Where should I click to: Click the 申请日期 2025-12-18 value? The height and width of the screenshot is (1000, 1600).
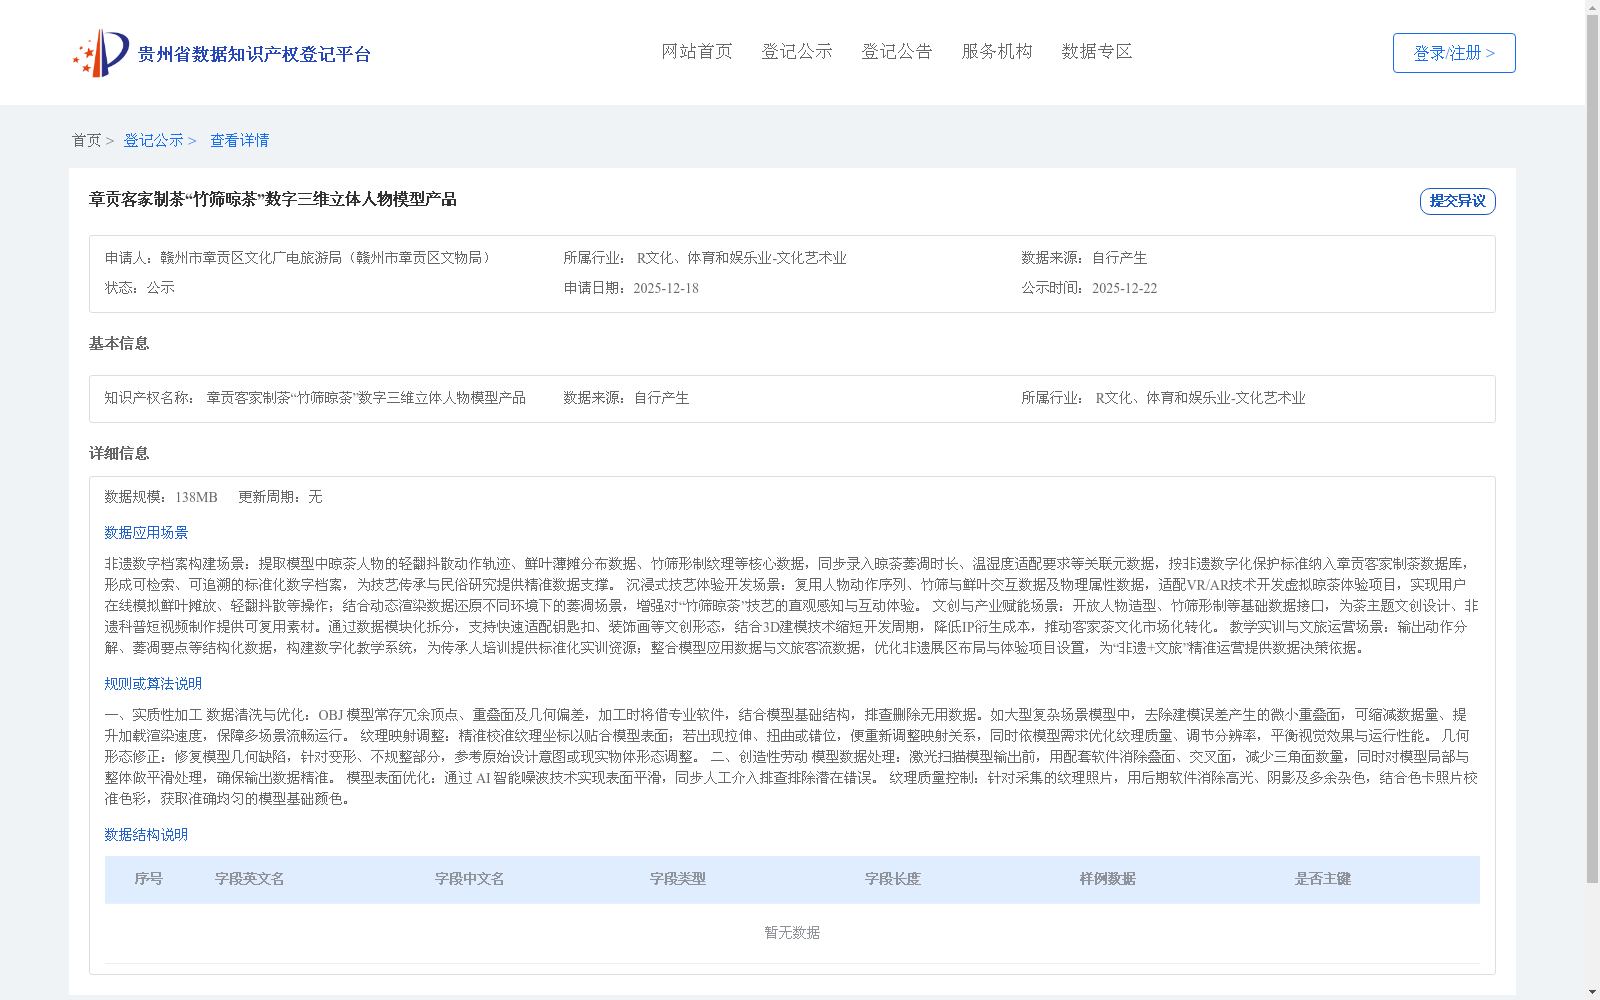pyautogui.click(x=666, y=288)
